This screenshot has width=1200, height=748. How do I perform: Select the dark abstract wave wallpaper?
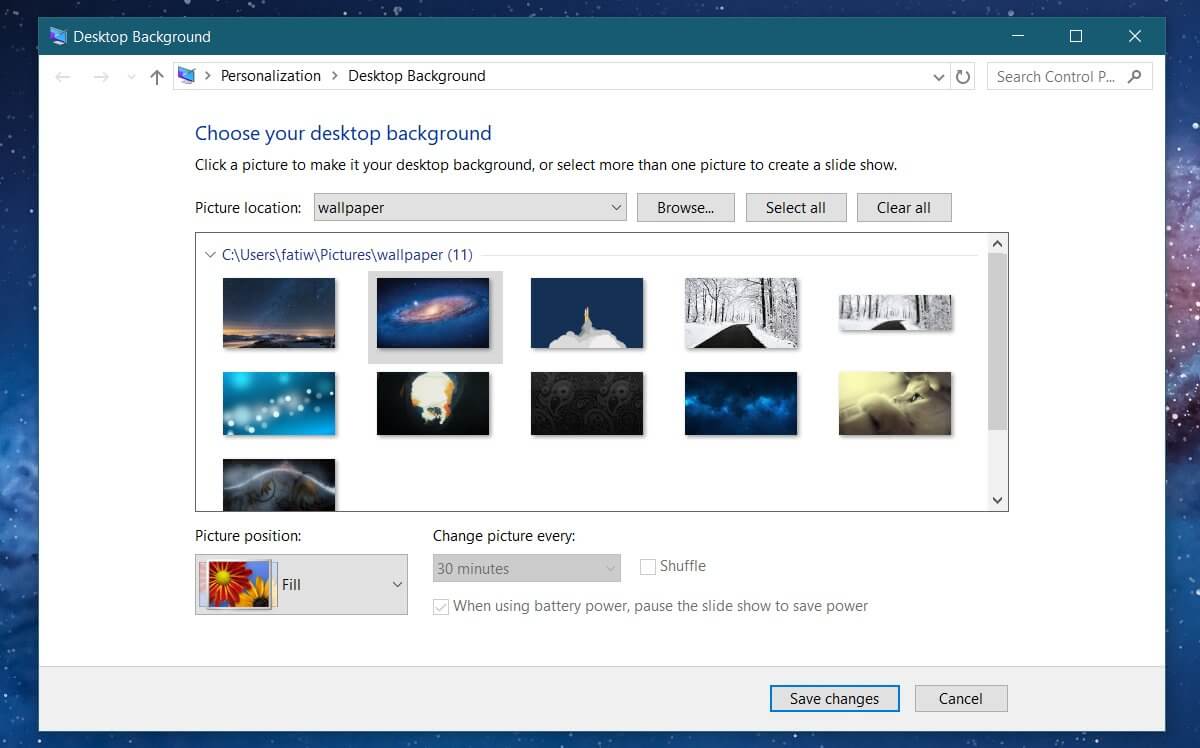[279, 485]
